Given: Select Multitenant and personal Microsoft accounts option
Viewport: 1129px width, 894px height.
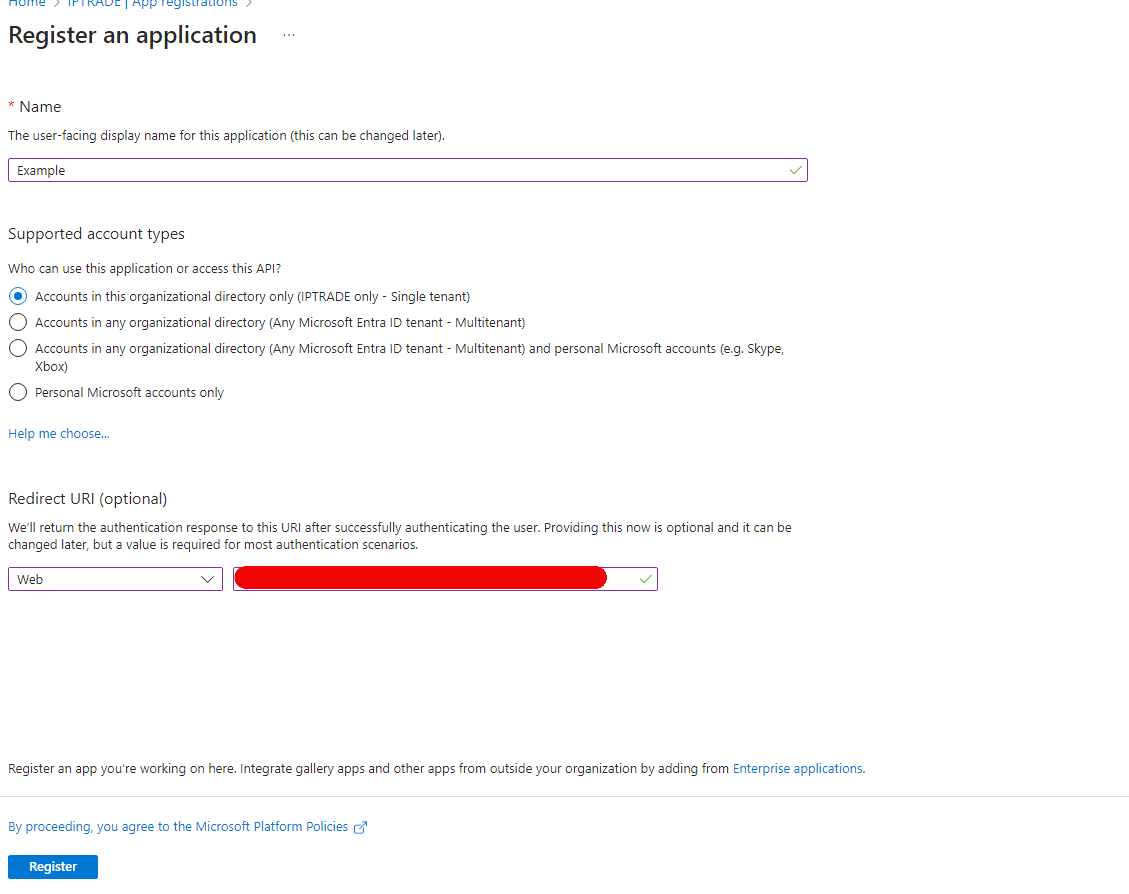Looking at the screenshot, I should click(x=18, y=348).
